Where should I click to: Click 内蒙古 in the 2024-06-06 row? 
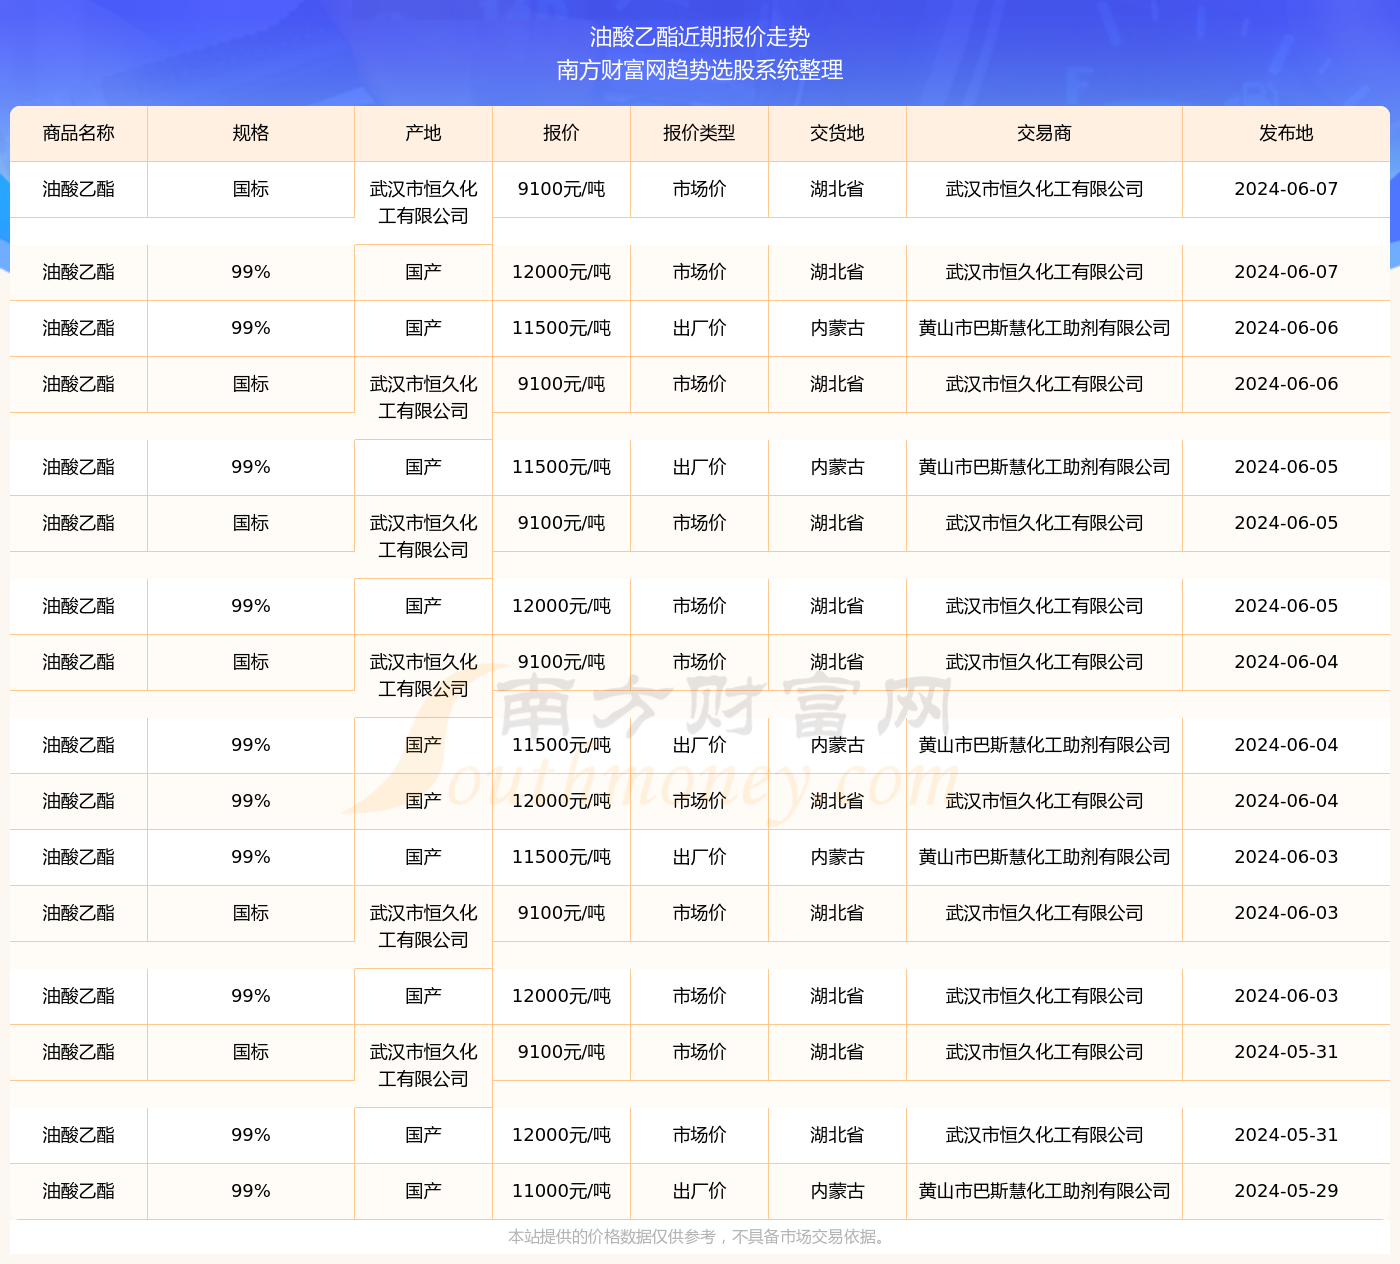pos(837,328)
